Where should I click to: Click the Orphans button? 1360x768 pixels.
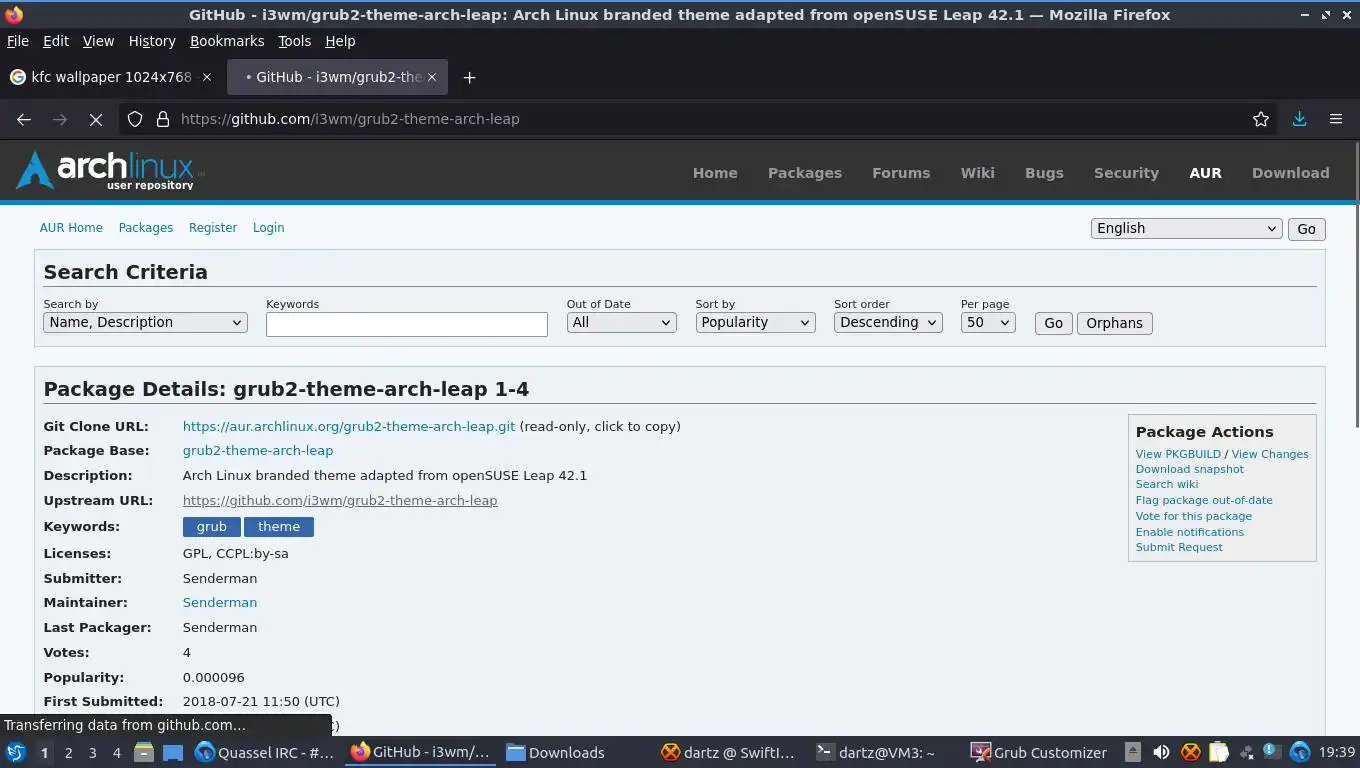[x=1115, y=323]
